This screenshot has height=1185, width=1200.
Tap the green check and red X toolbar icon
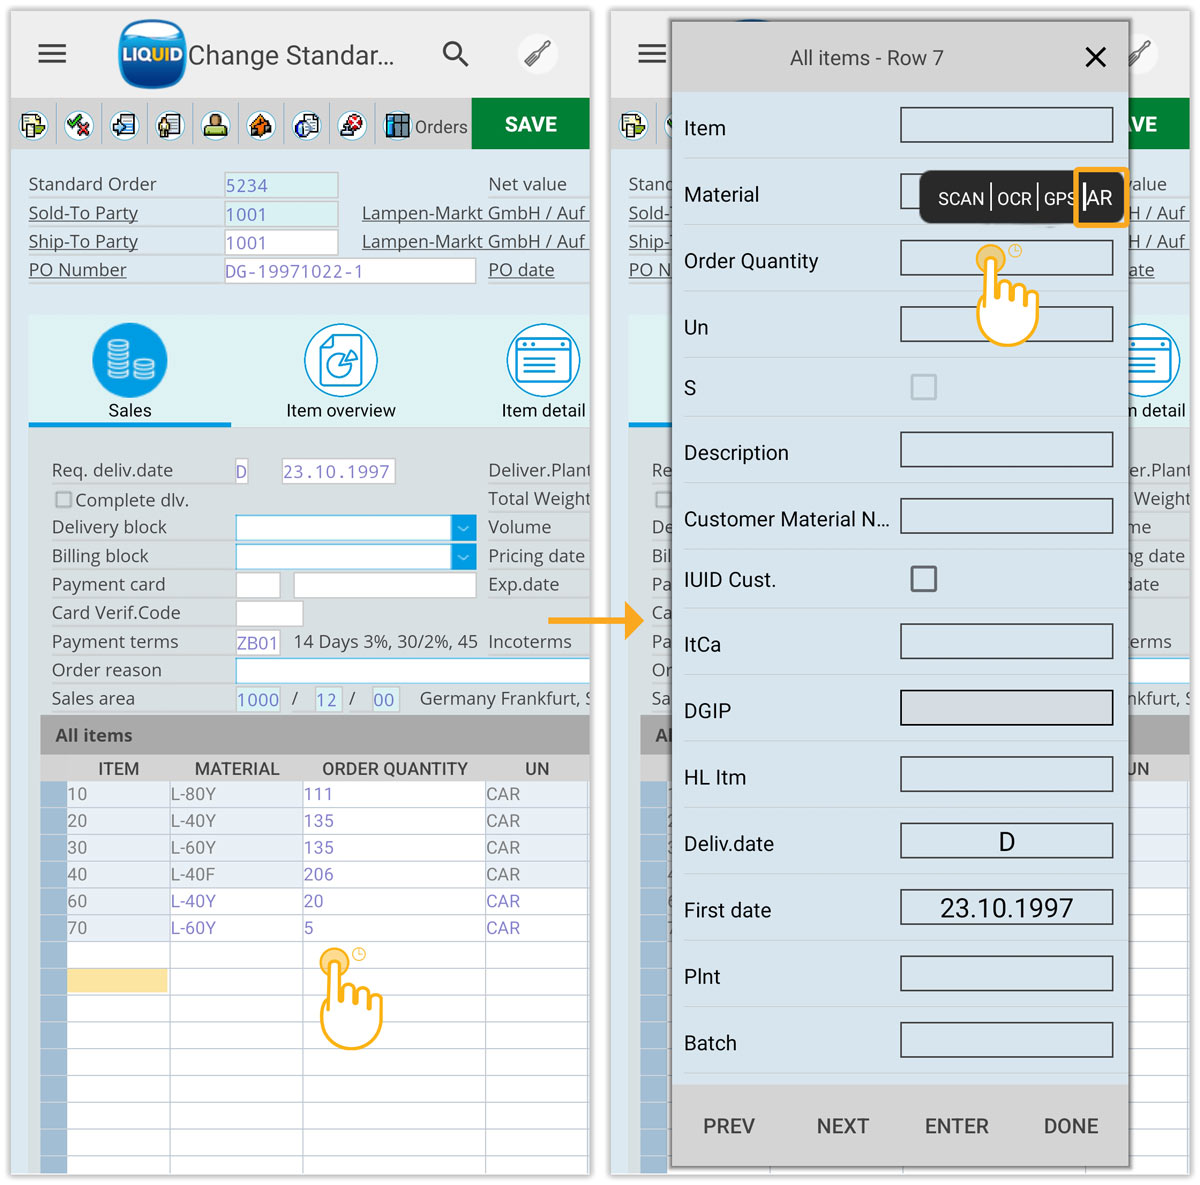[x=78, y=125]
